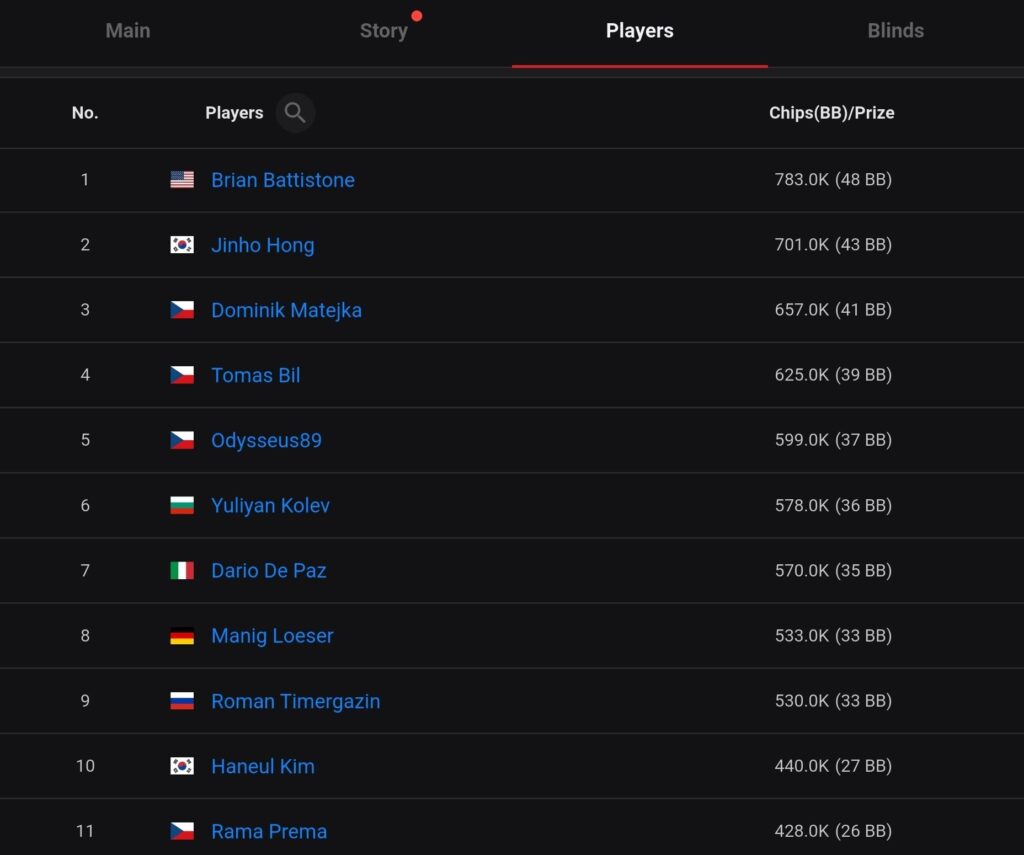This screenshot has height=855, width=1024.
Task: Click the Bulgarian flag beside Yuliyan Kolev
Action: [182, 506]
